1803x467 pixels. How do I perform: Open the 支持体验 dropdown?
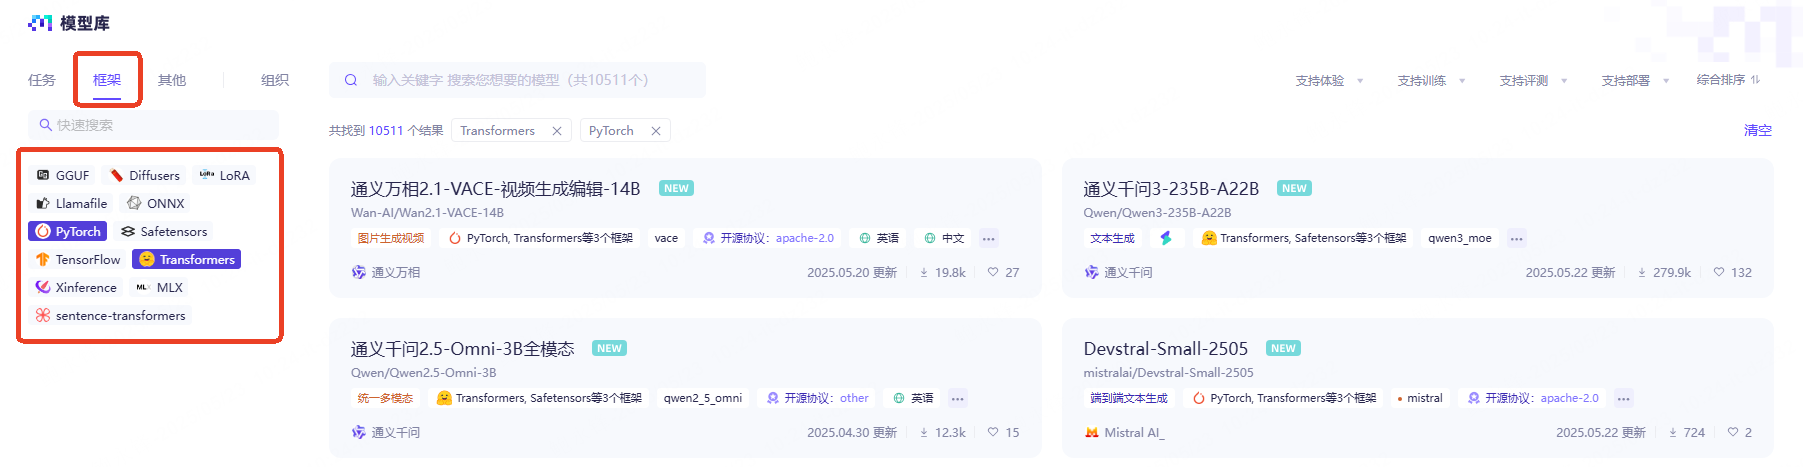(x=1329, y=80)
